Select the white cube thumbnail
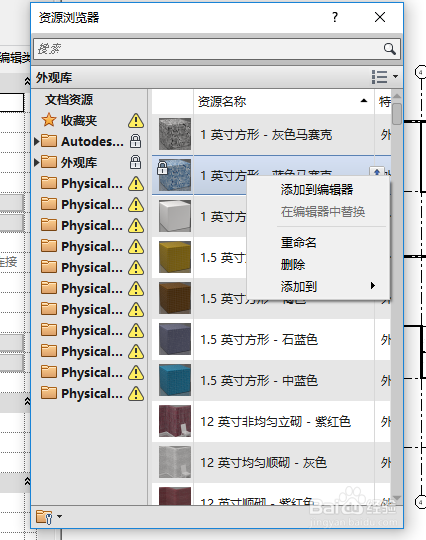The image size is (426, 540). coord(175,216)
